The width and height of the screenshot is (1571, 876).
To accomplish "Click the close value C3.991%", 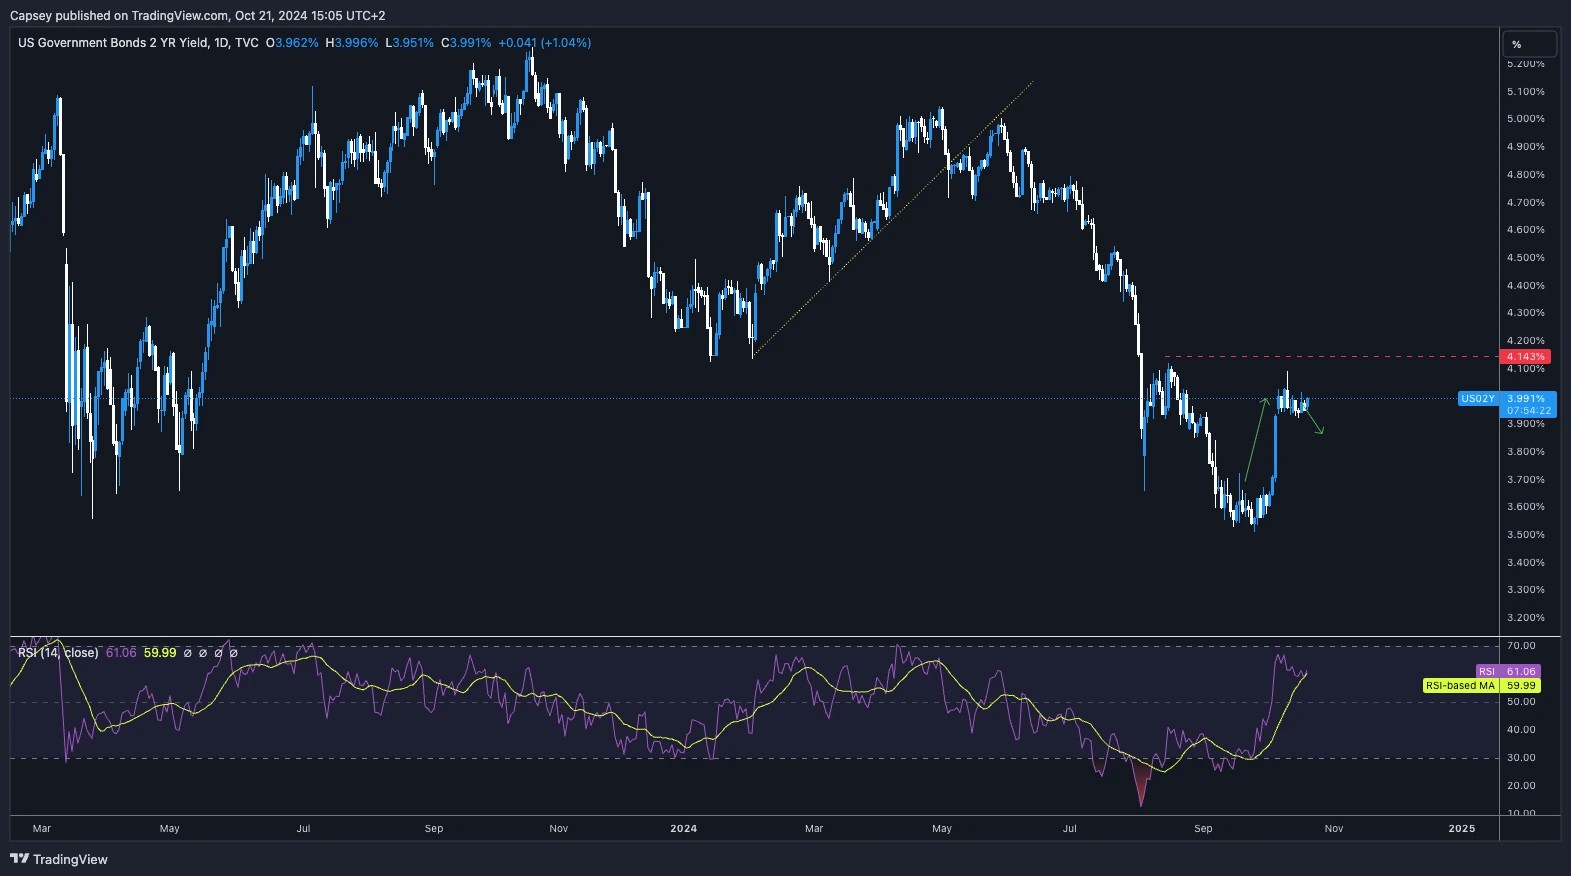I will click(466, 43).
